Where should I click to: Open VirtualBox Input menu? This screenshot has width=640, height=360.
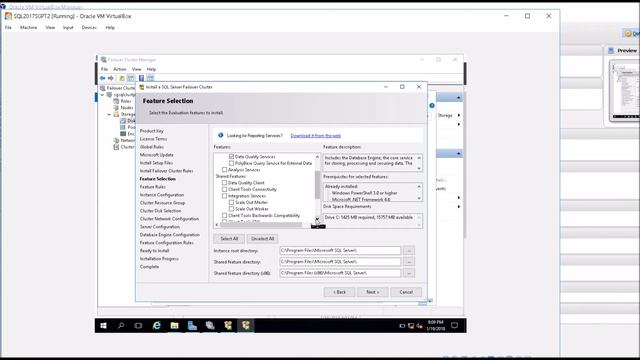[x=68, y=27]
